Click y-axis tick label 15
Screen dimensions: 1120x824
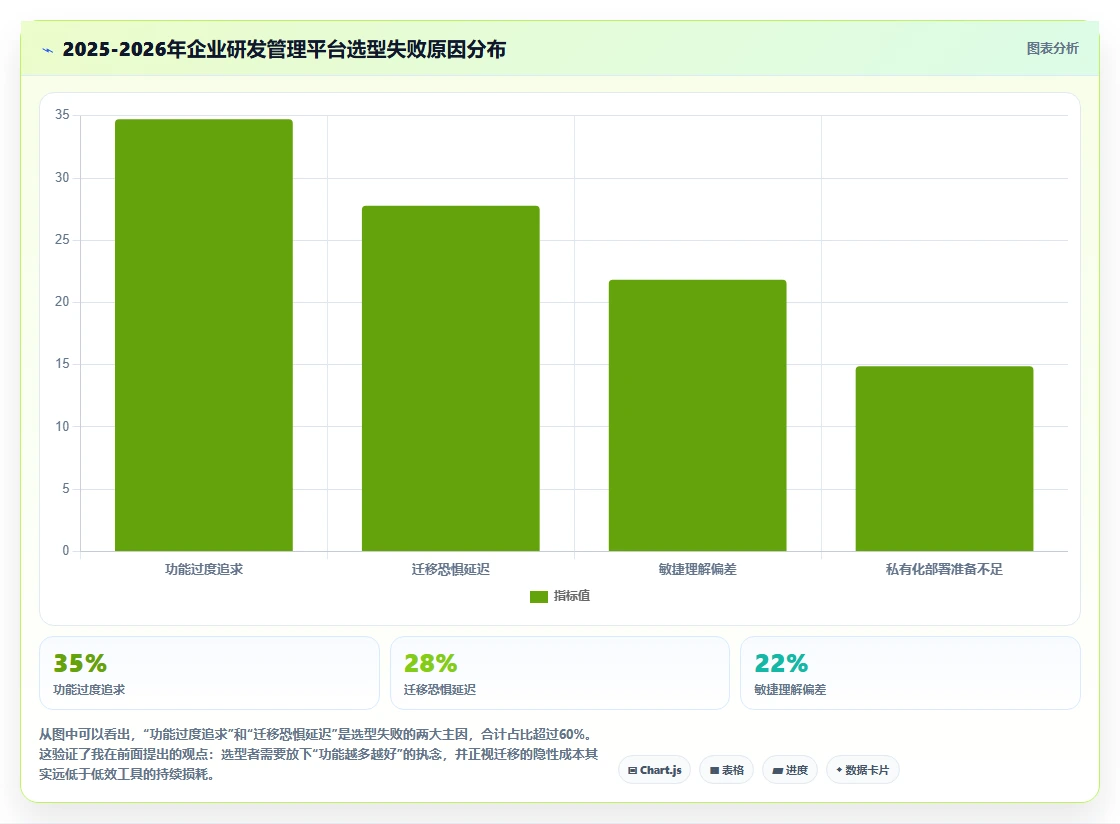[x=62, y=364]
